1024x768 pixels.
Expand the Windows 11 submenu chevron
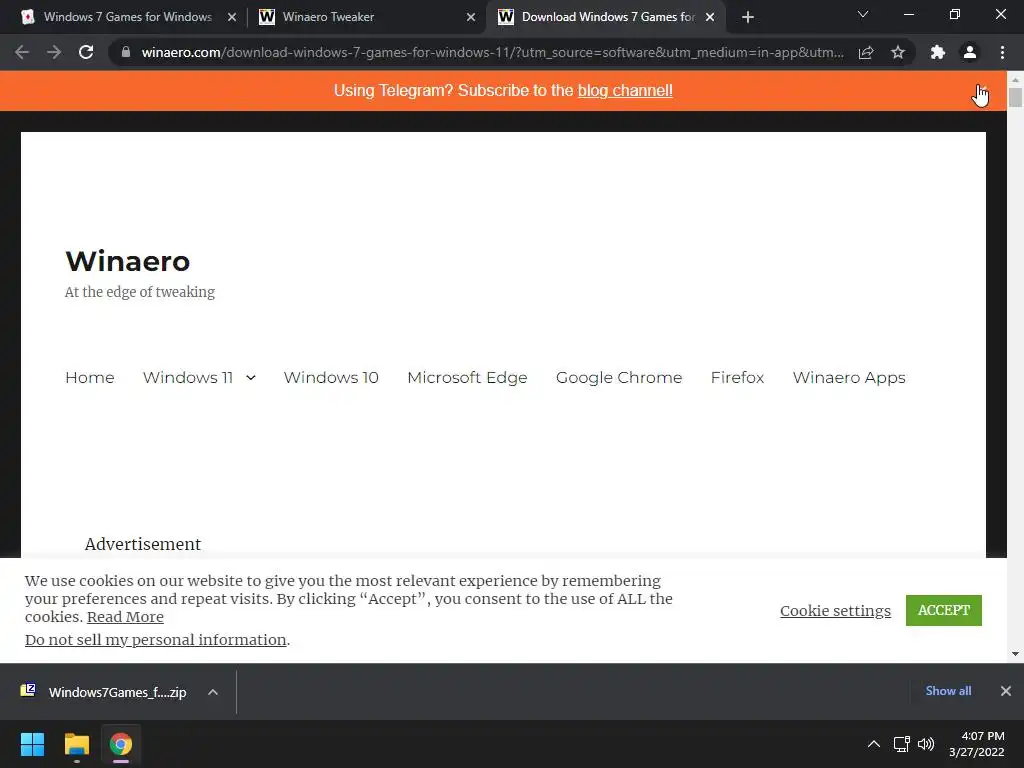(251, 377)
